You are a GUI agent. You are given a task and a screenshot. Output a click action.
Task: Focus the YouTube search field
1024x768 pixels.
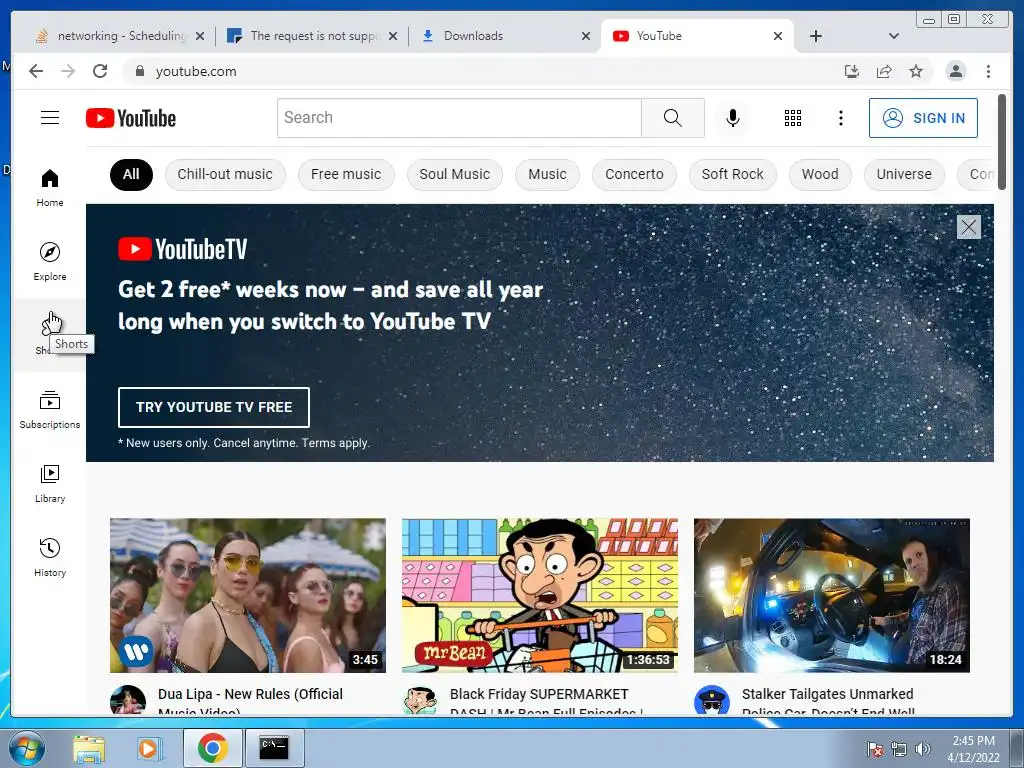coord(459,118)
